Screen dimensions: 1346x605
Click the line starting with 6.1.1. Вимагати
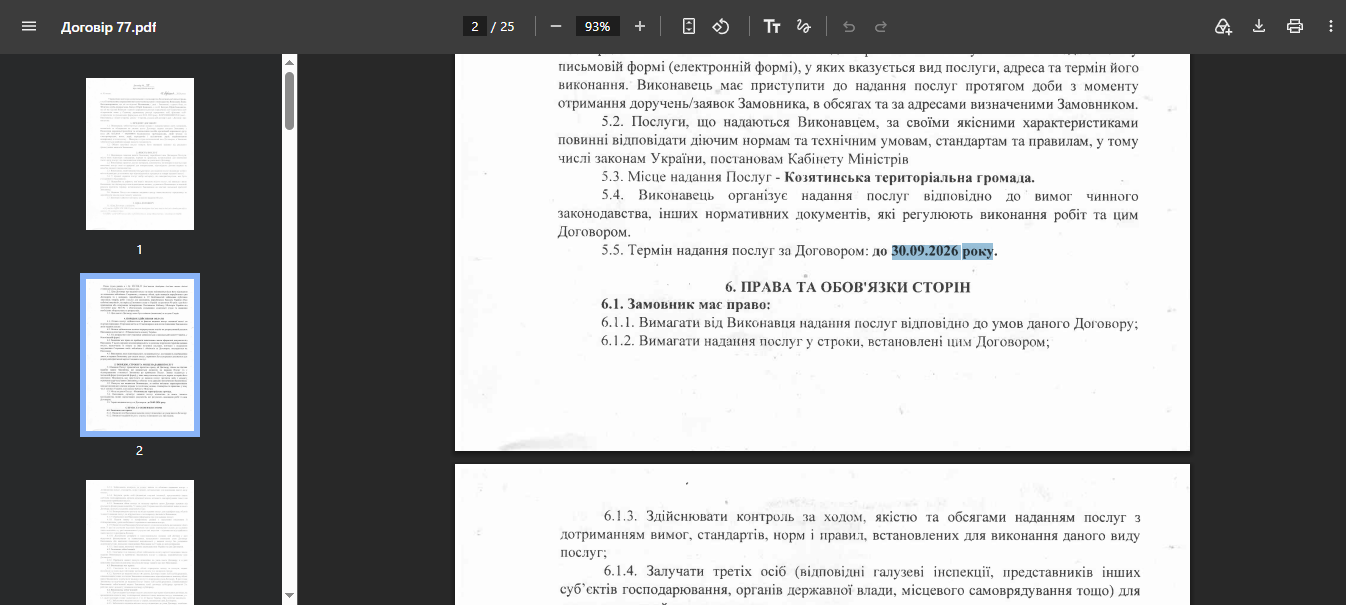pos(870,323)
